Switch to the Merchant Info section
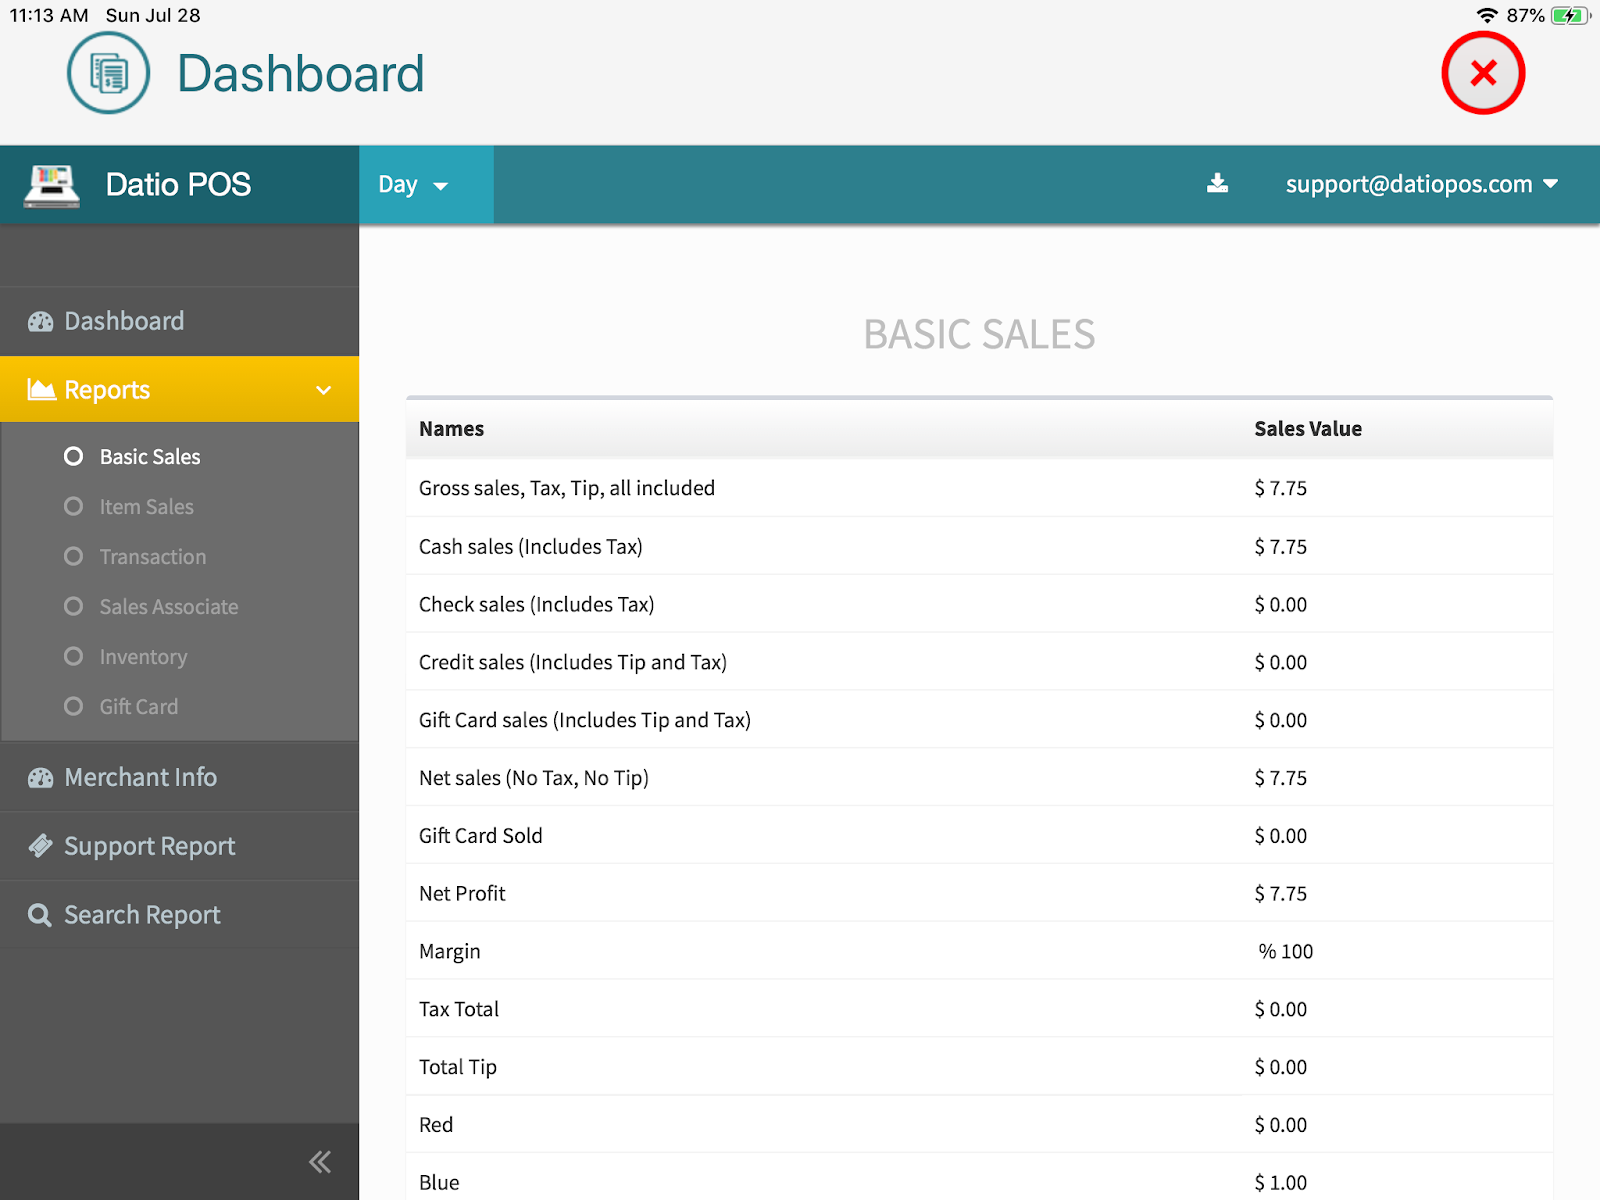This screenshot has height=1200, width=1600. [140, 777]
